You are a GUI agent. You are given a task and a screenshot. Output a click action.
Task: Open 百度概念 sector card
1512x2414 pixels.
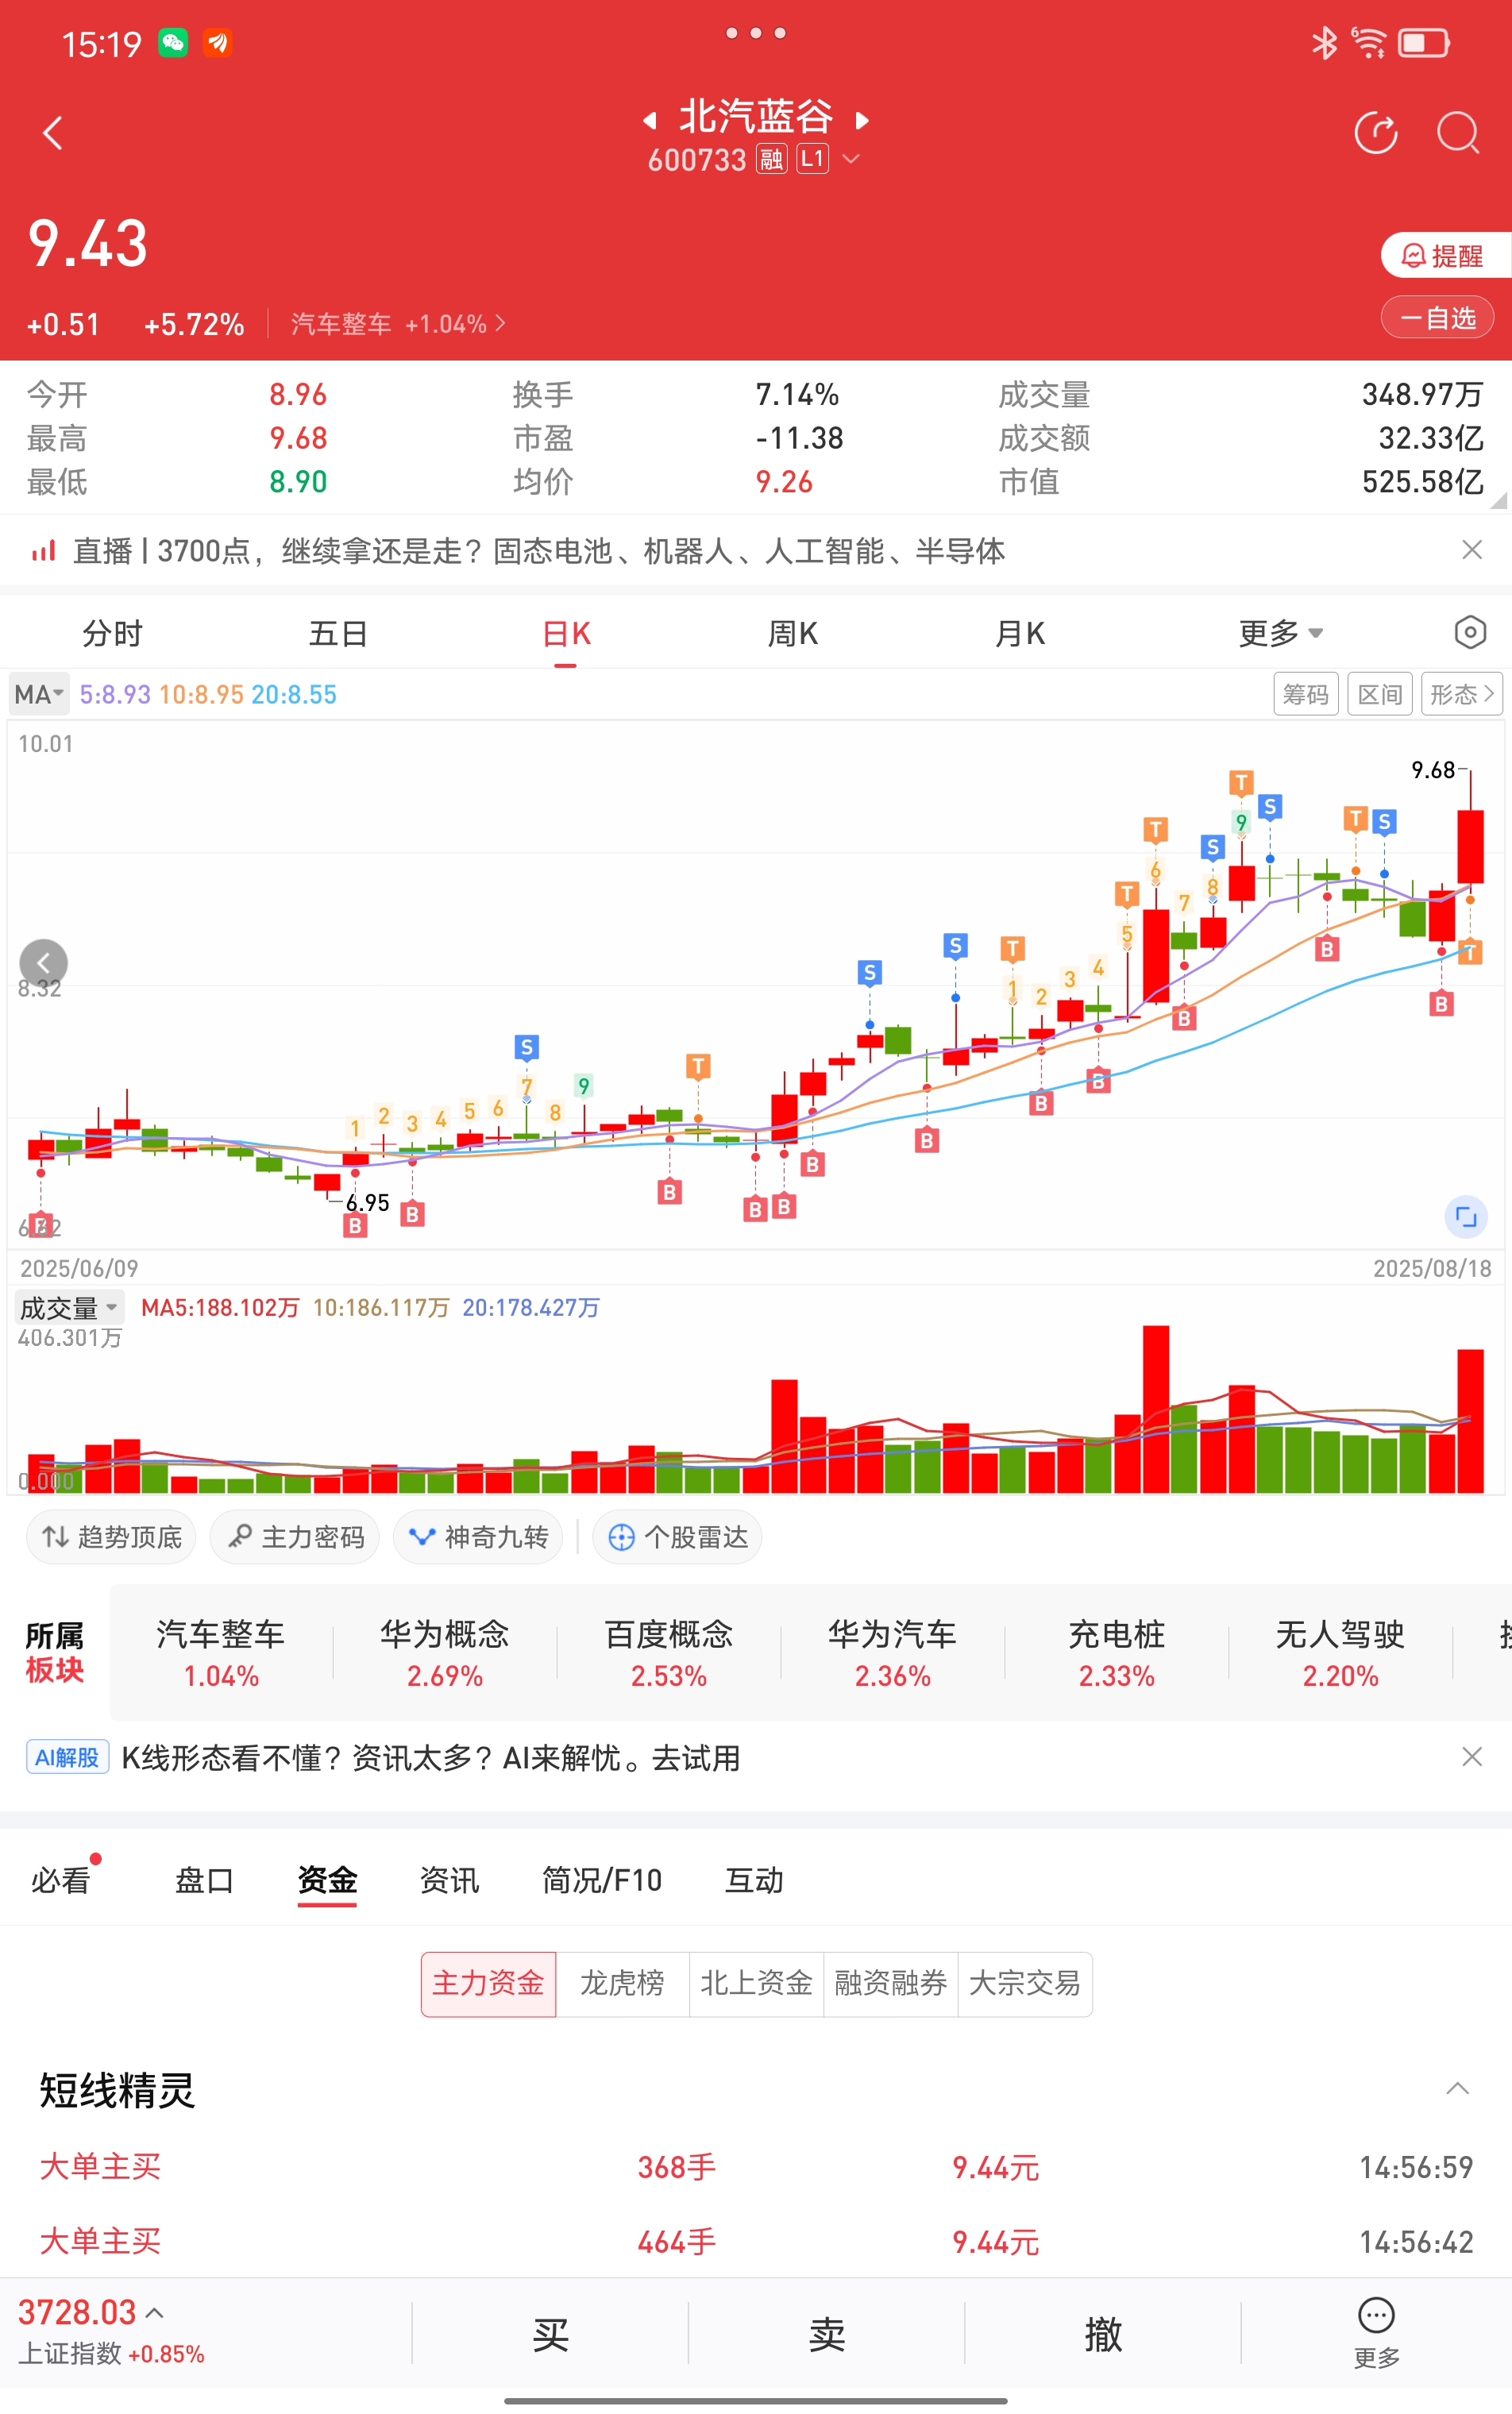(669, 1653)
